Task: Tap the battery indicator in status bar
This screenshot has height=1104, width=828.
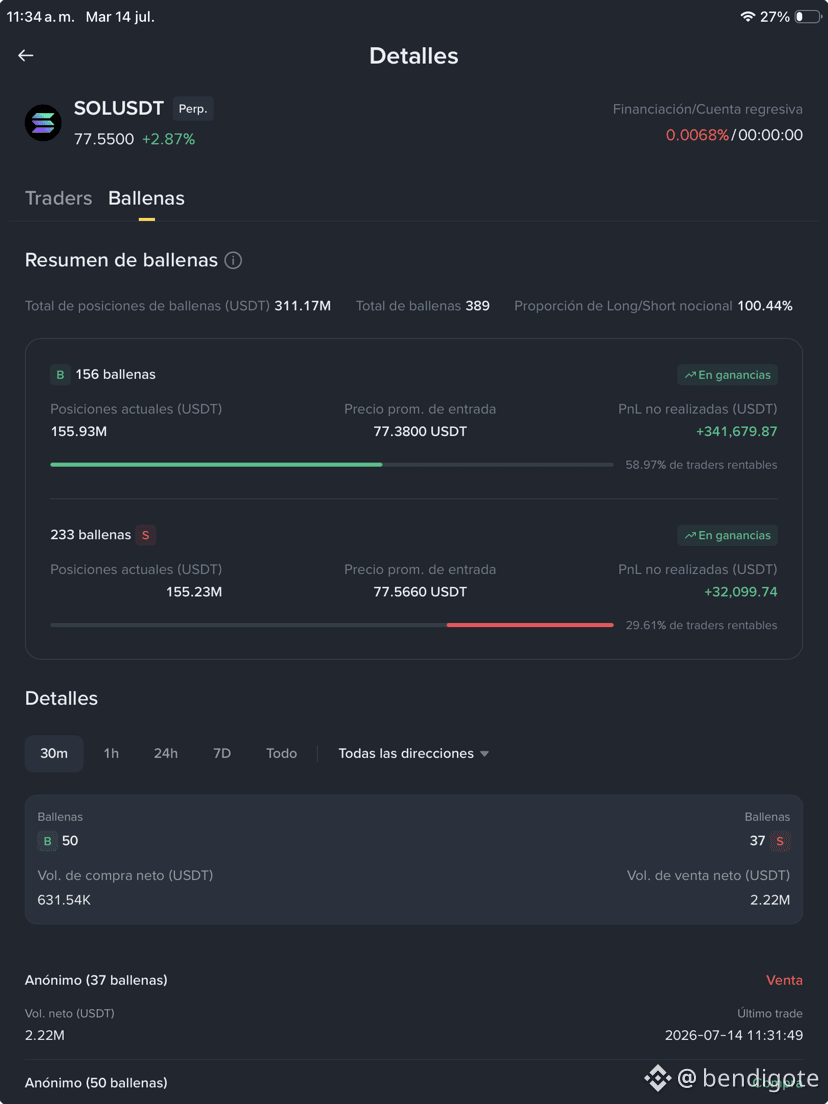Action: point(807,17)
